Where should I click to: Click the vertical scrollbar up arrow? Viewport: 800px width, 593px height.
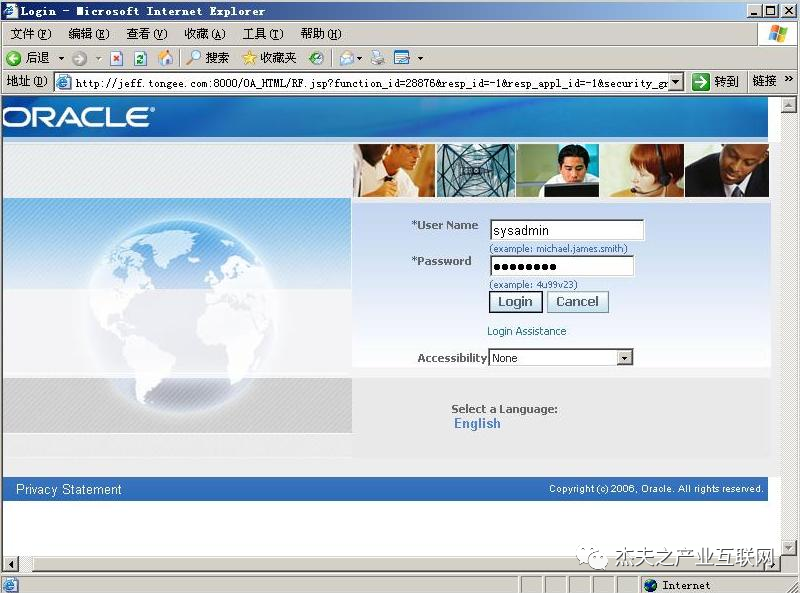coord(789,105)
